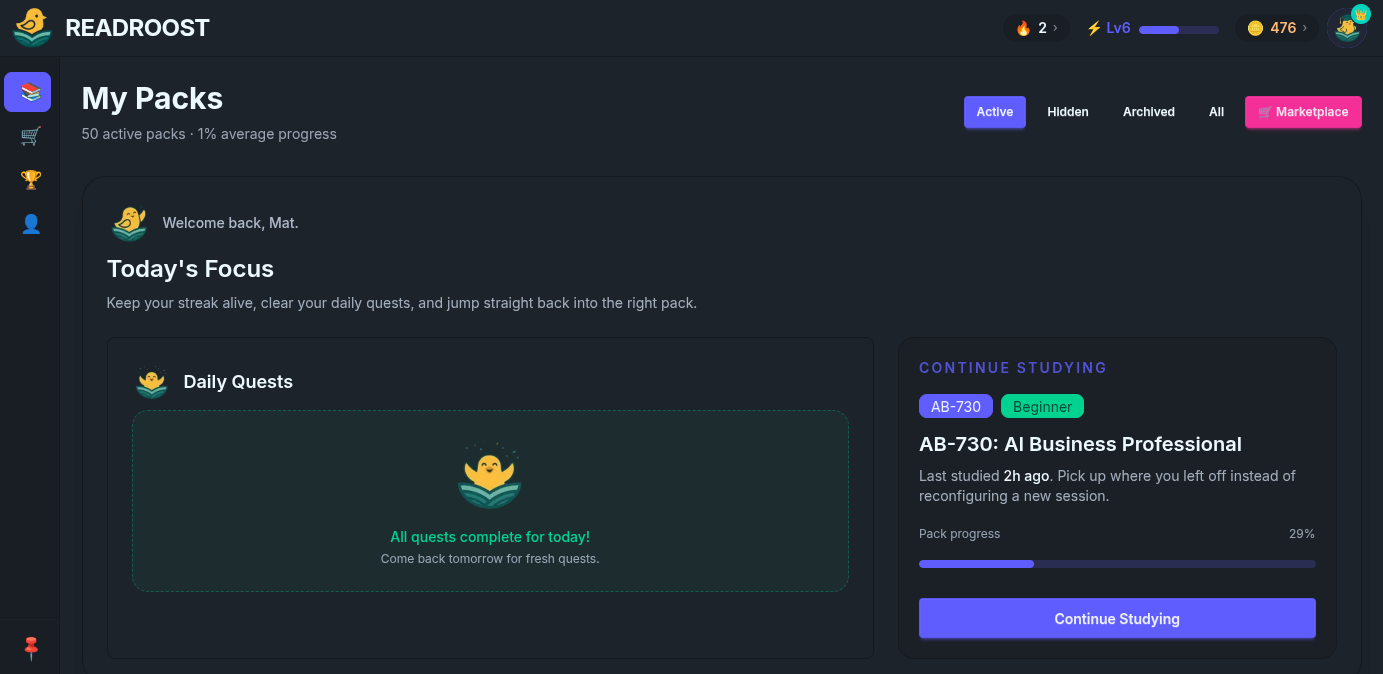Switch to the Archived packs tab

(1148, 112)
